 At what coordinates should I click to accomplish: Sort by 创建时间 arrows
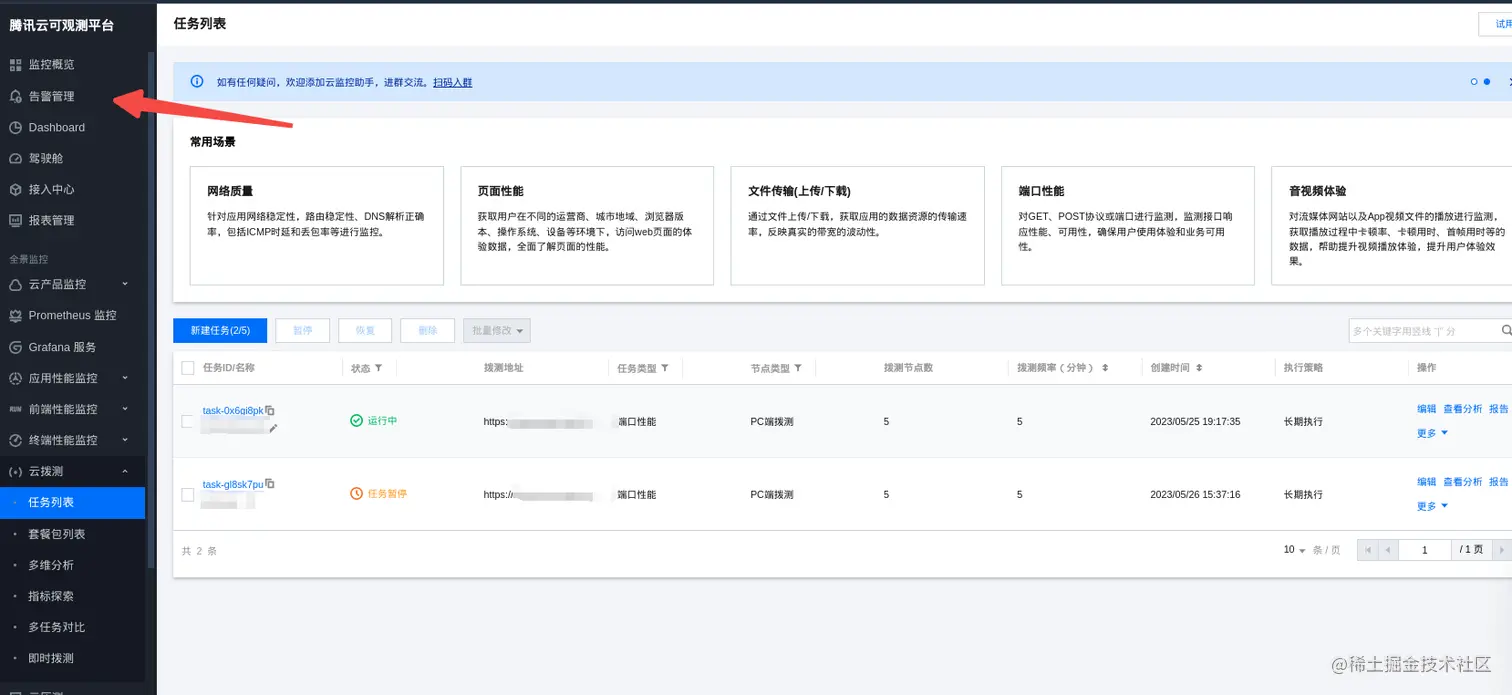(1199, 368)
